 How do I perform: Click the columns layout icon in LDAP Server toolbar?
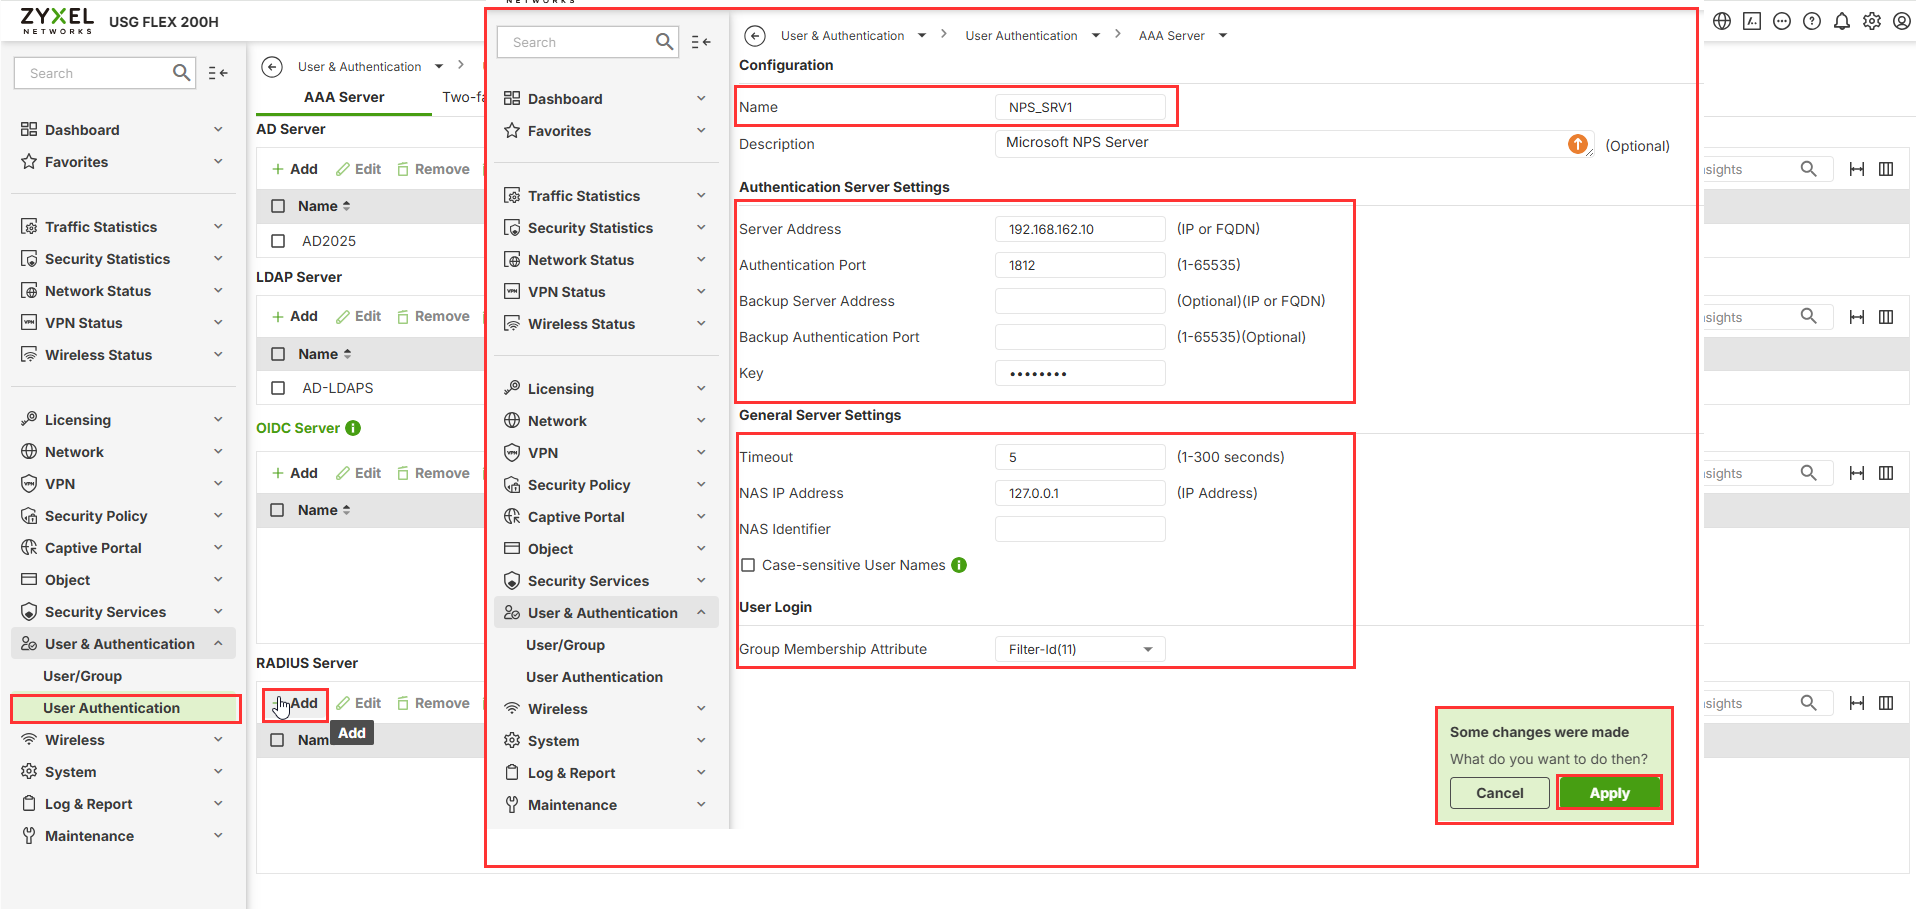tap(1886, 317)
